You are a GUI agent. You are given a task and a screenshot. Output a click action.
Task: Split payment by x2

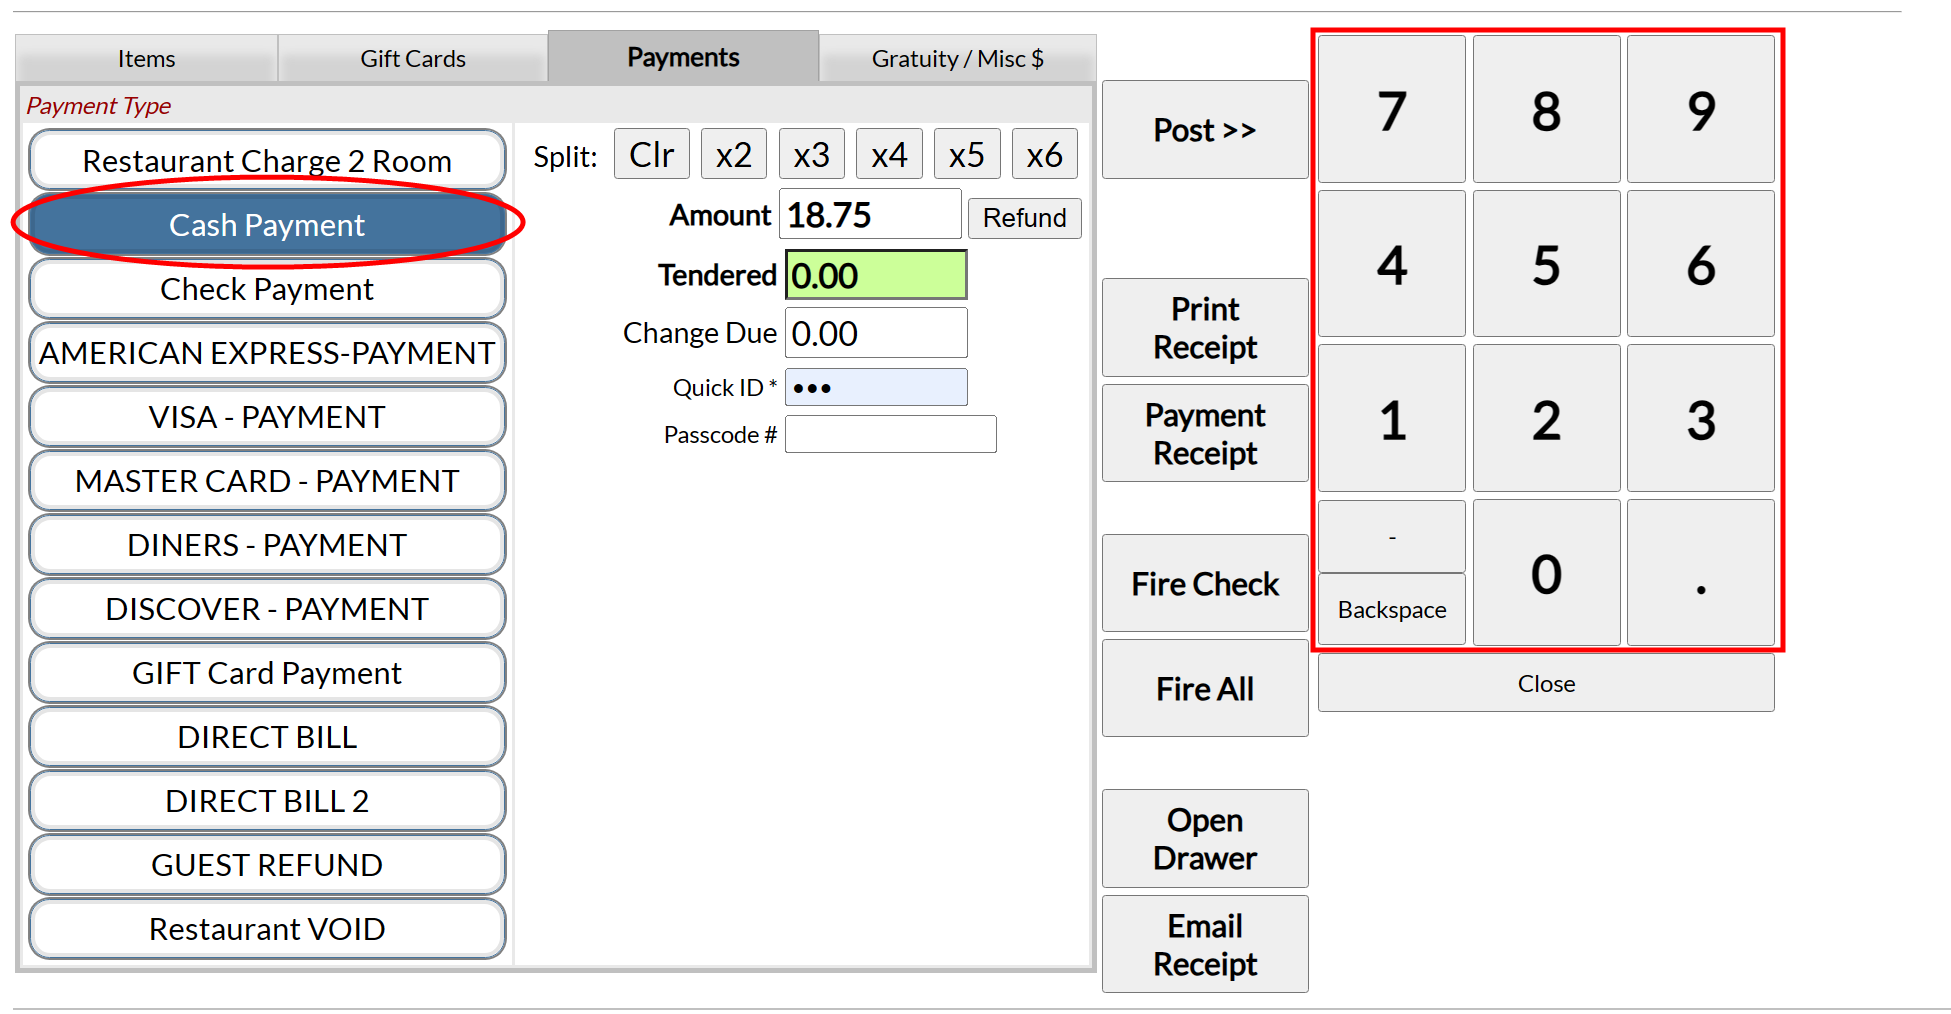[x=734, y=154]
